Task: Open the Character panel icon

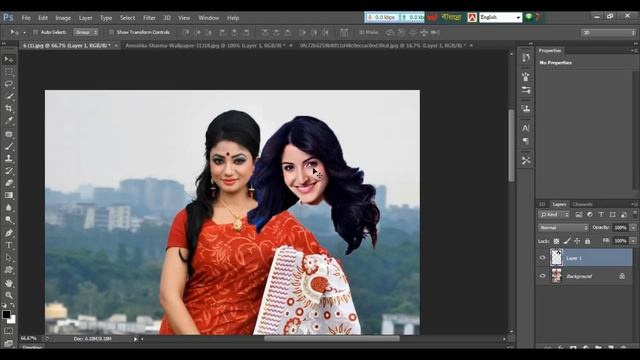Action: tap(526, 128)
